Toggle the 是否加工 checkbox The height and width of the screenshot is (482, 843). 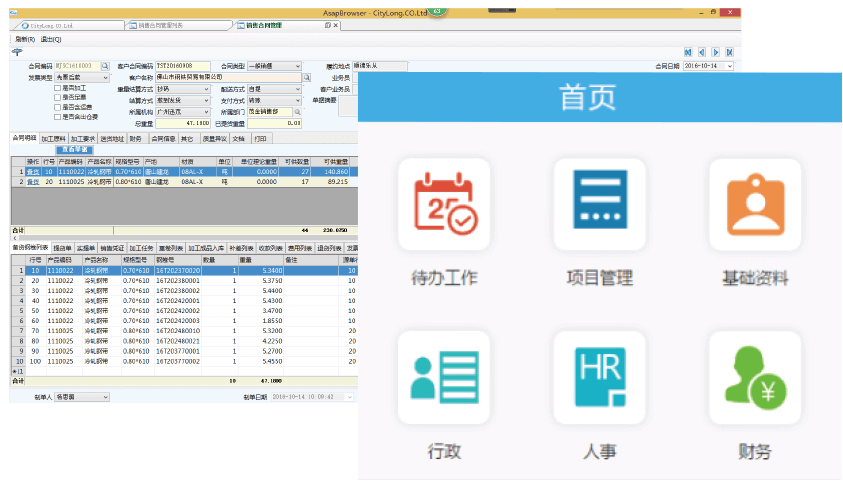(58, 88)
